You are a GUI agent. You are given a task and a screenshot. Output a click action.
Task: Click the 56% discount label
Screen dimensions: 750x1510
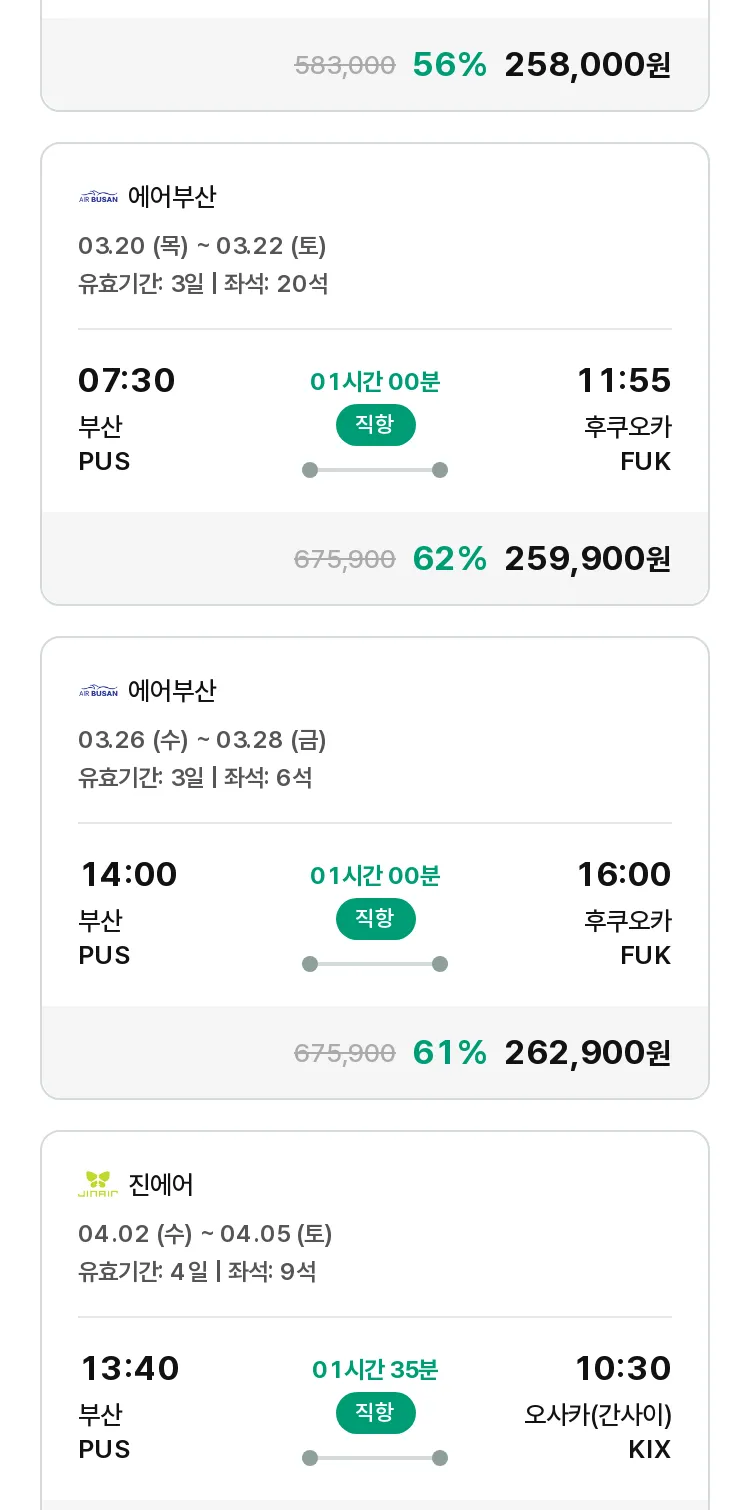point(449,65)
